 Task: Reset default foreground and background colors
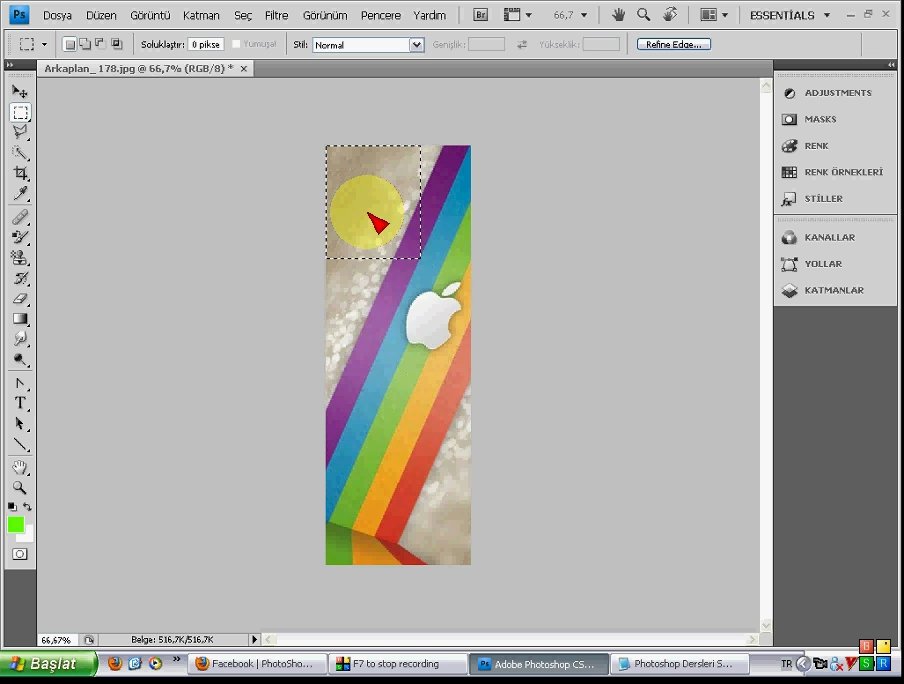point(12,506)
